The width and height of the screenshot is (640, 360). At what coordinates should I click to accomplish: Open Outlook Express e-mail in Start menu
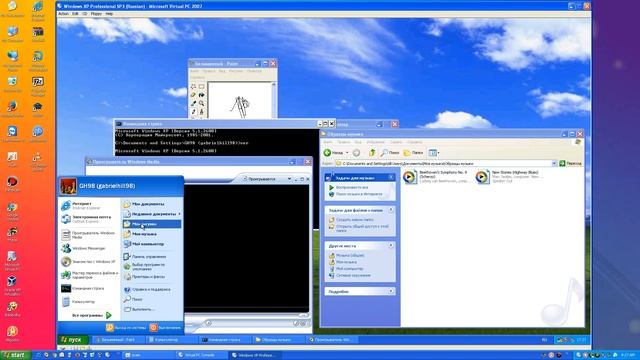89,219
